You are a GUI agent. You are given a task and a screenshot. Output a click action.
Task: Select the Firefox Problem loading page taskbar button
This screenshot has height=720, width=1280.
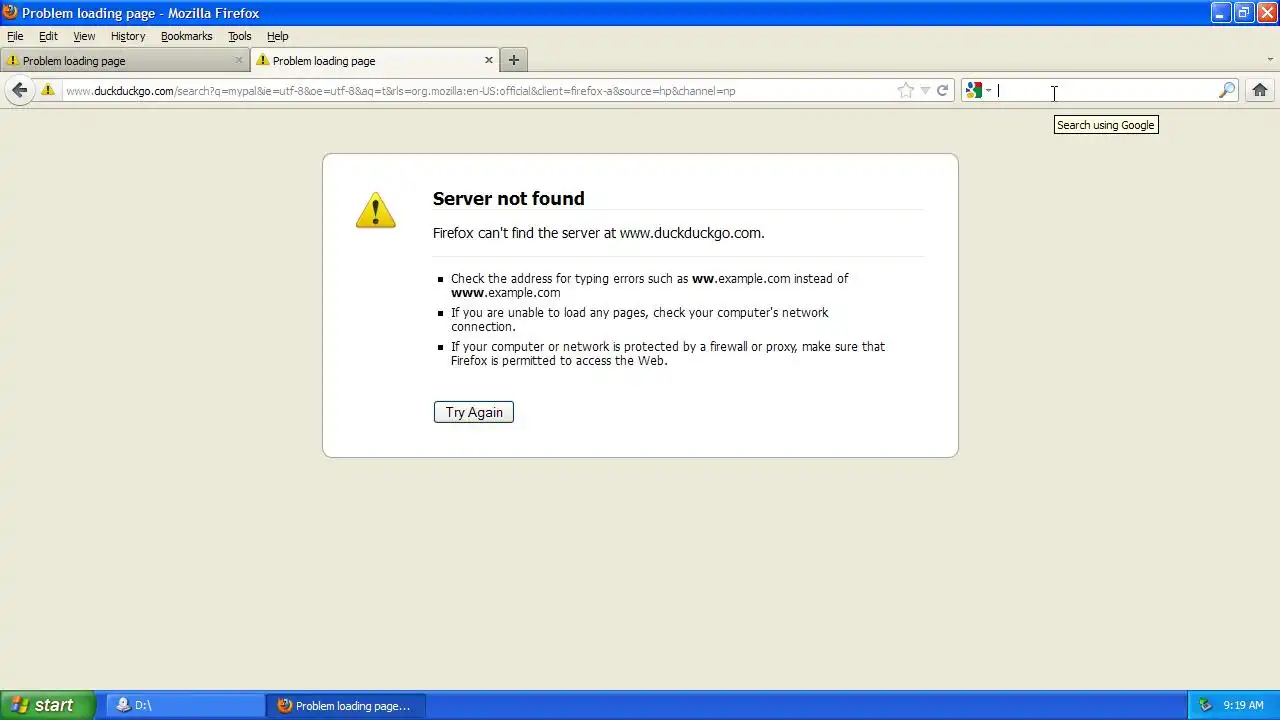346,705
